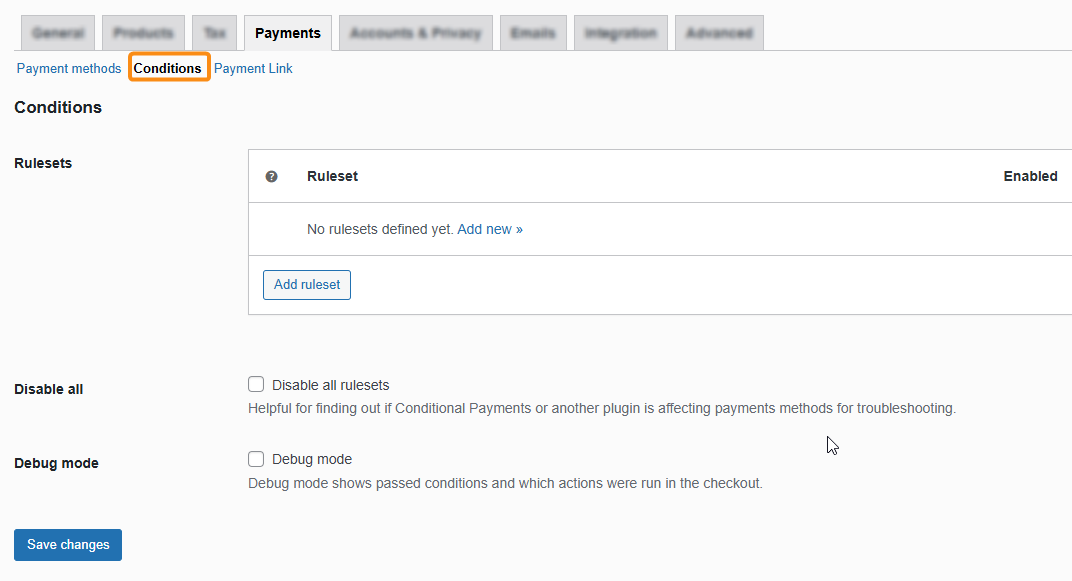Screen dimensions: 1072x581
Task: Switch to the Products tab
Action: [x=143, y=33]
